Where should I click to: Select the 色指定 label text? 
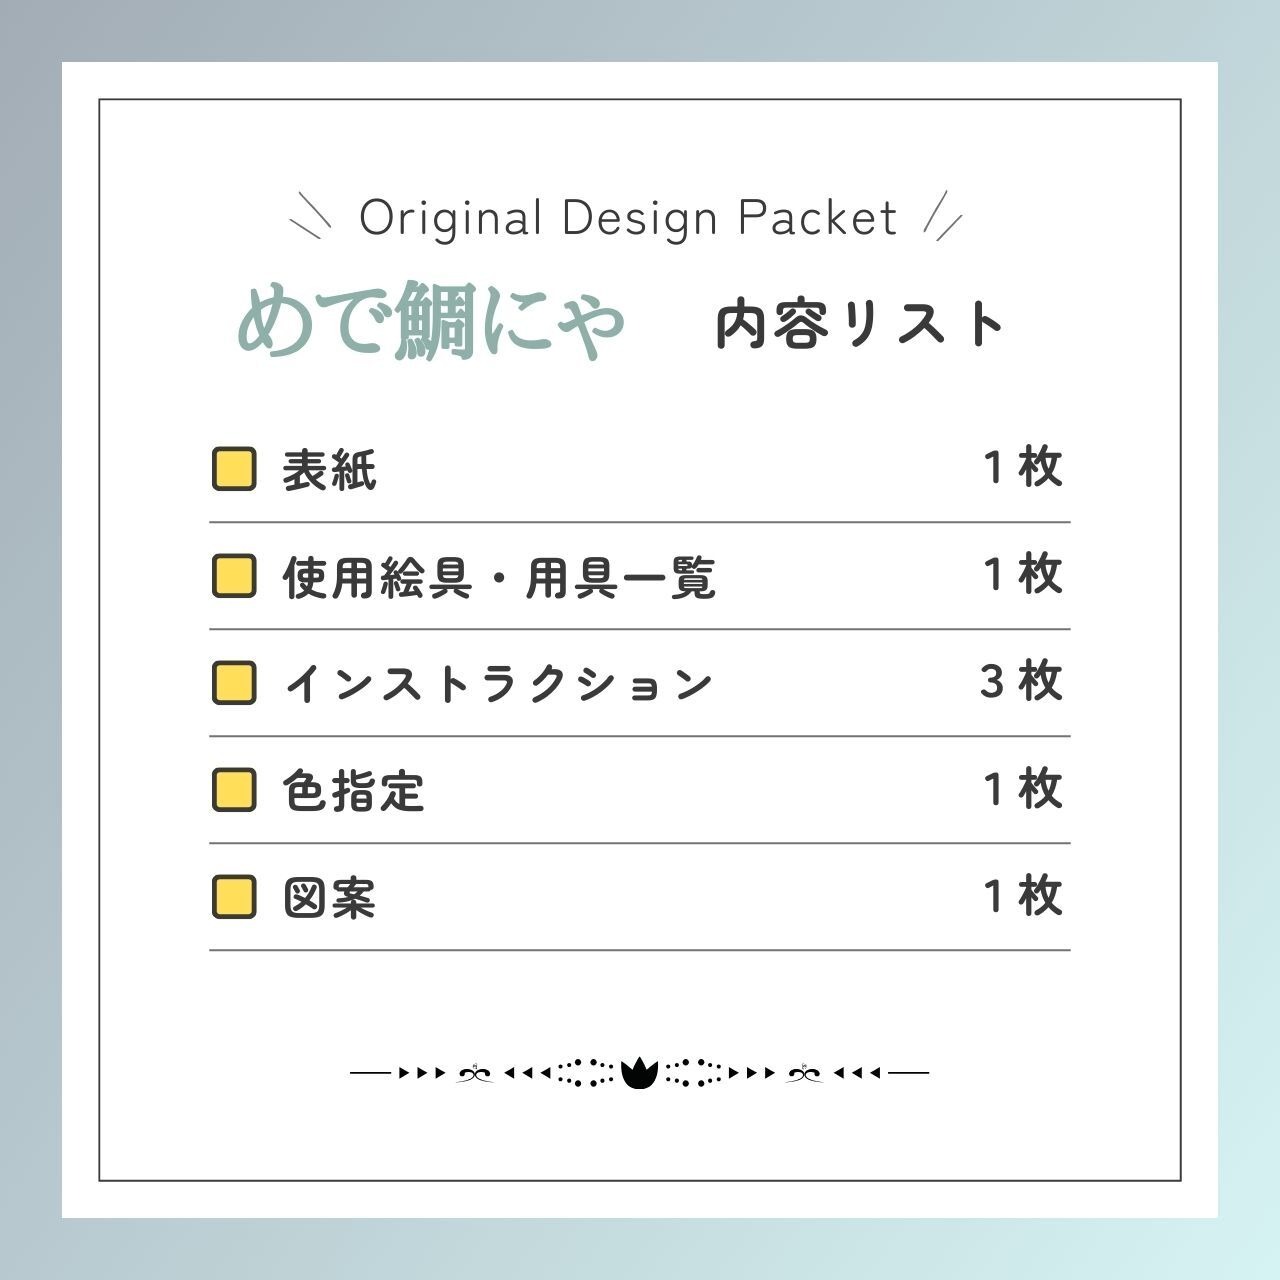pos(354,791)
